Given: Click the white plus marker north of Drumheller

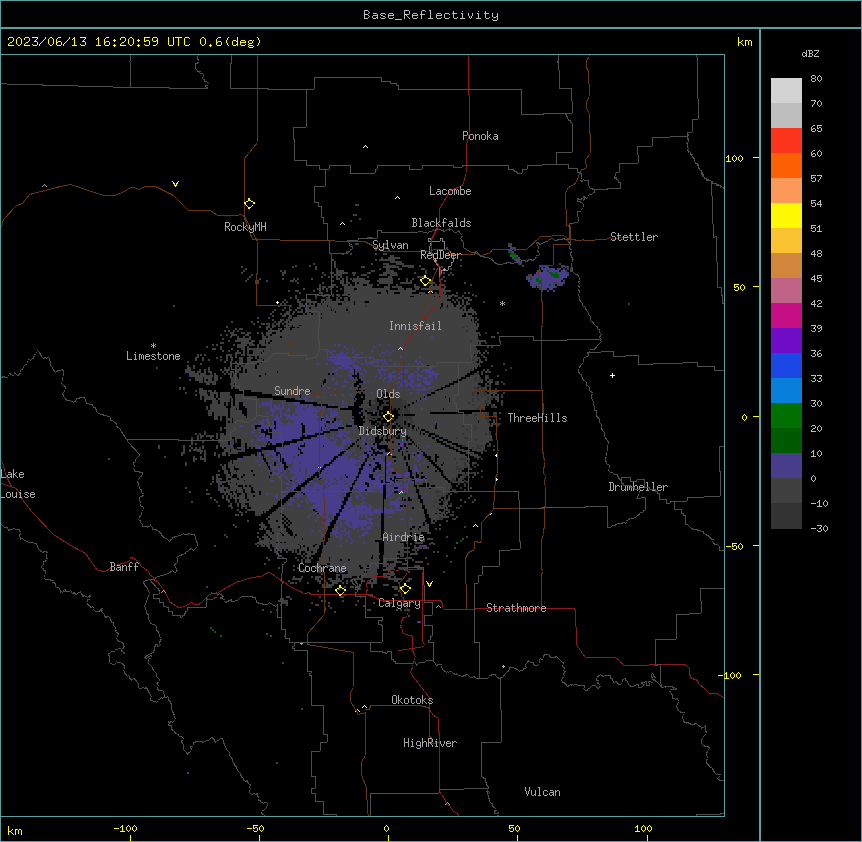Looking at the screenshot, I should point(612,375).
